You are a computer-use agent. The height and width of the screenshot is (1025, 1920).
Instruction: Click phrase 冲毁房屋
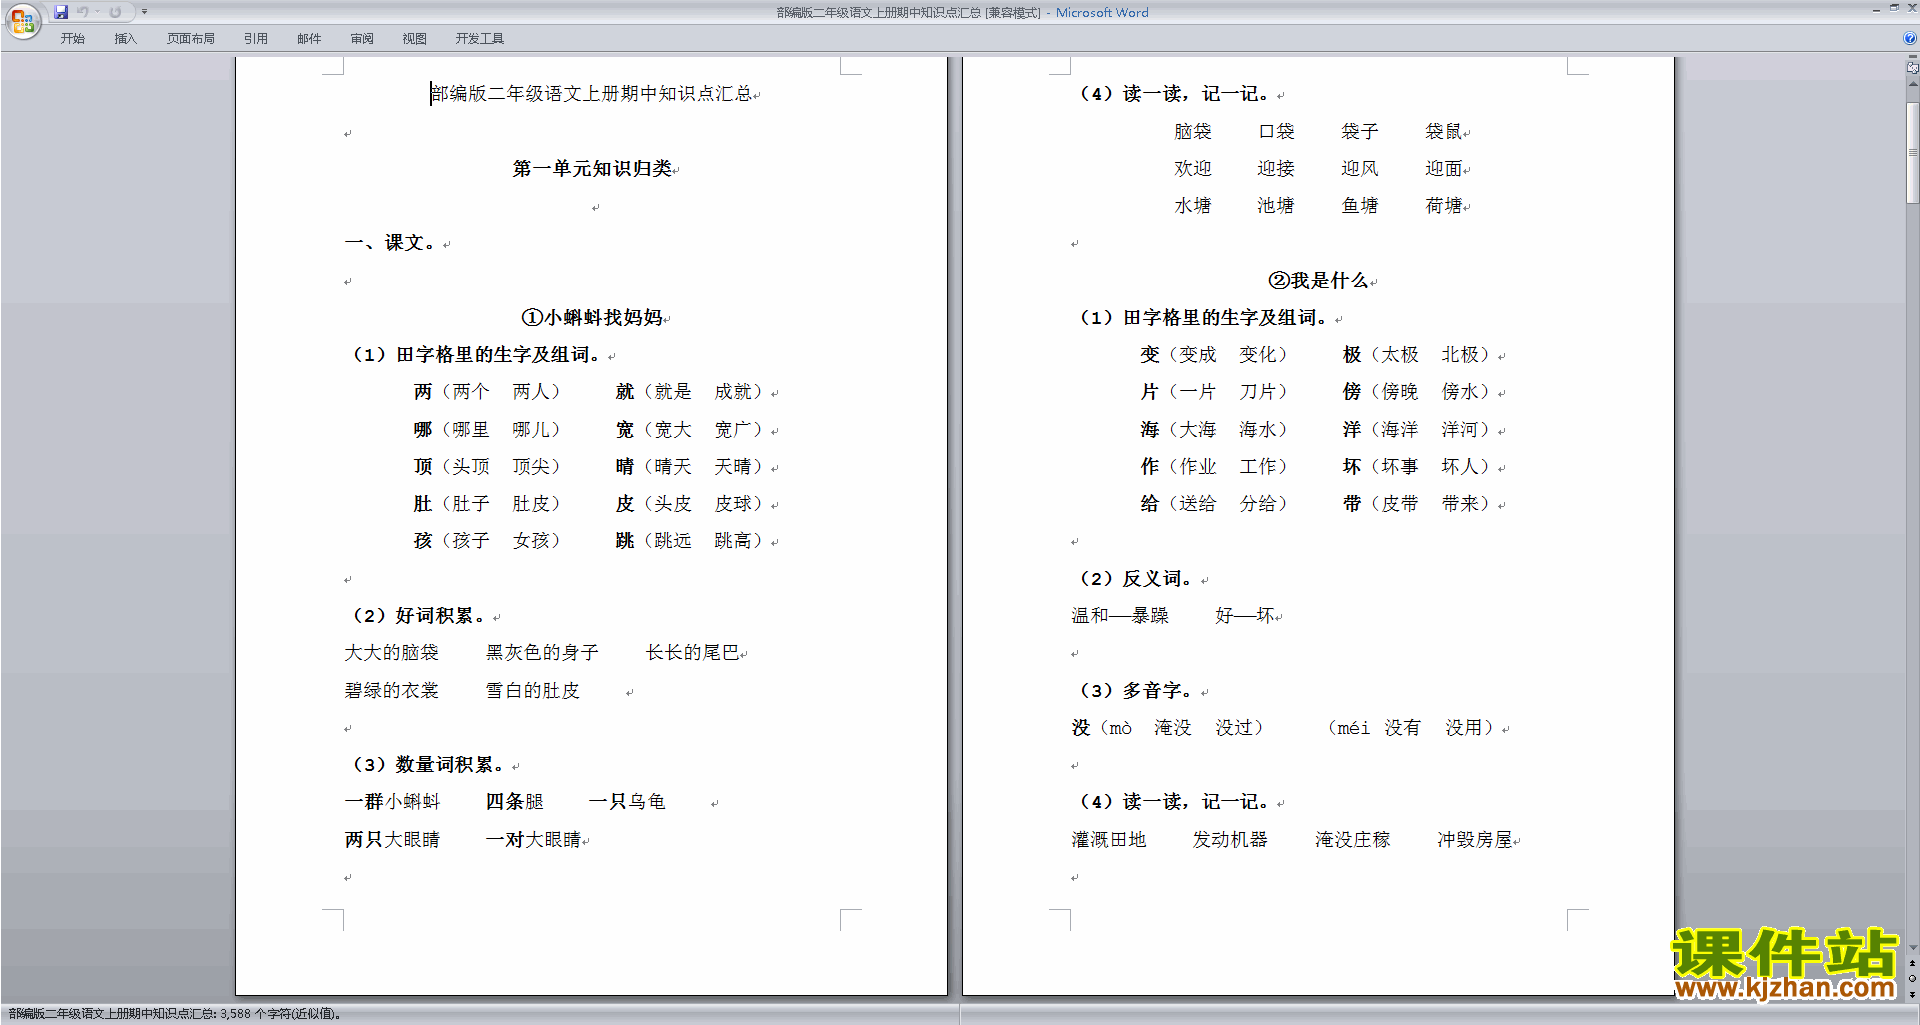click(1475, 840)
